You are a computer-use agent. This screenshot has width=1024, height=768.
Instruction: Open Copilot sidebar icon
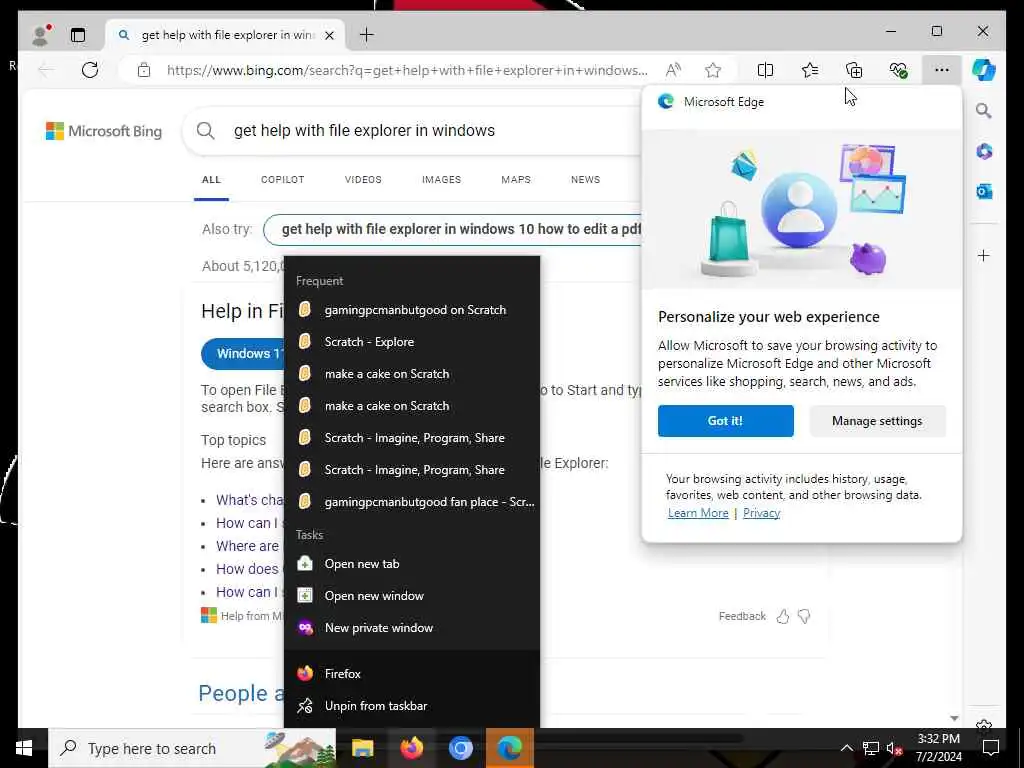coord(984,70)
